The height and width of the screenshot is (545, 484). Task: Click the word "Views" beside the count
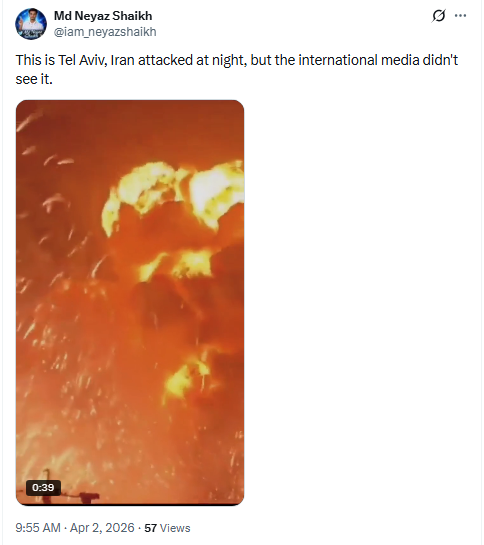point(175,528)
